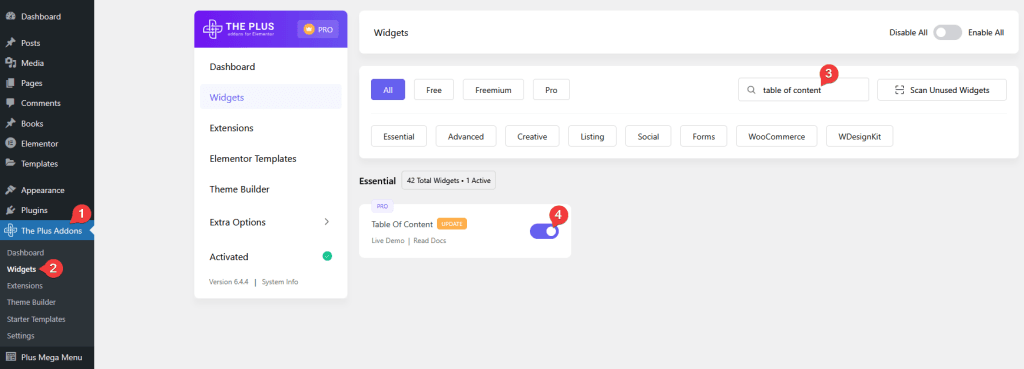Click Version 6.4.4 text
This screenshot has width=1024, height=369.
(x=229, y=282)
